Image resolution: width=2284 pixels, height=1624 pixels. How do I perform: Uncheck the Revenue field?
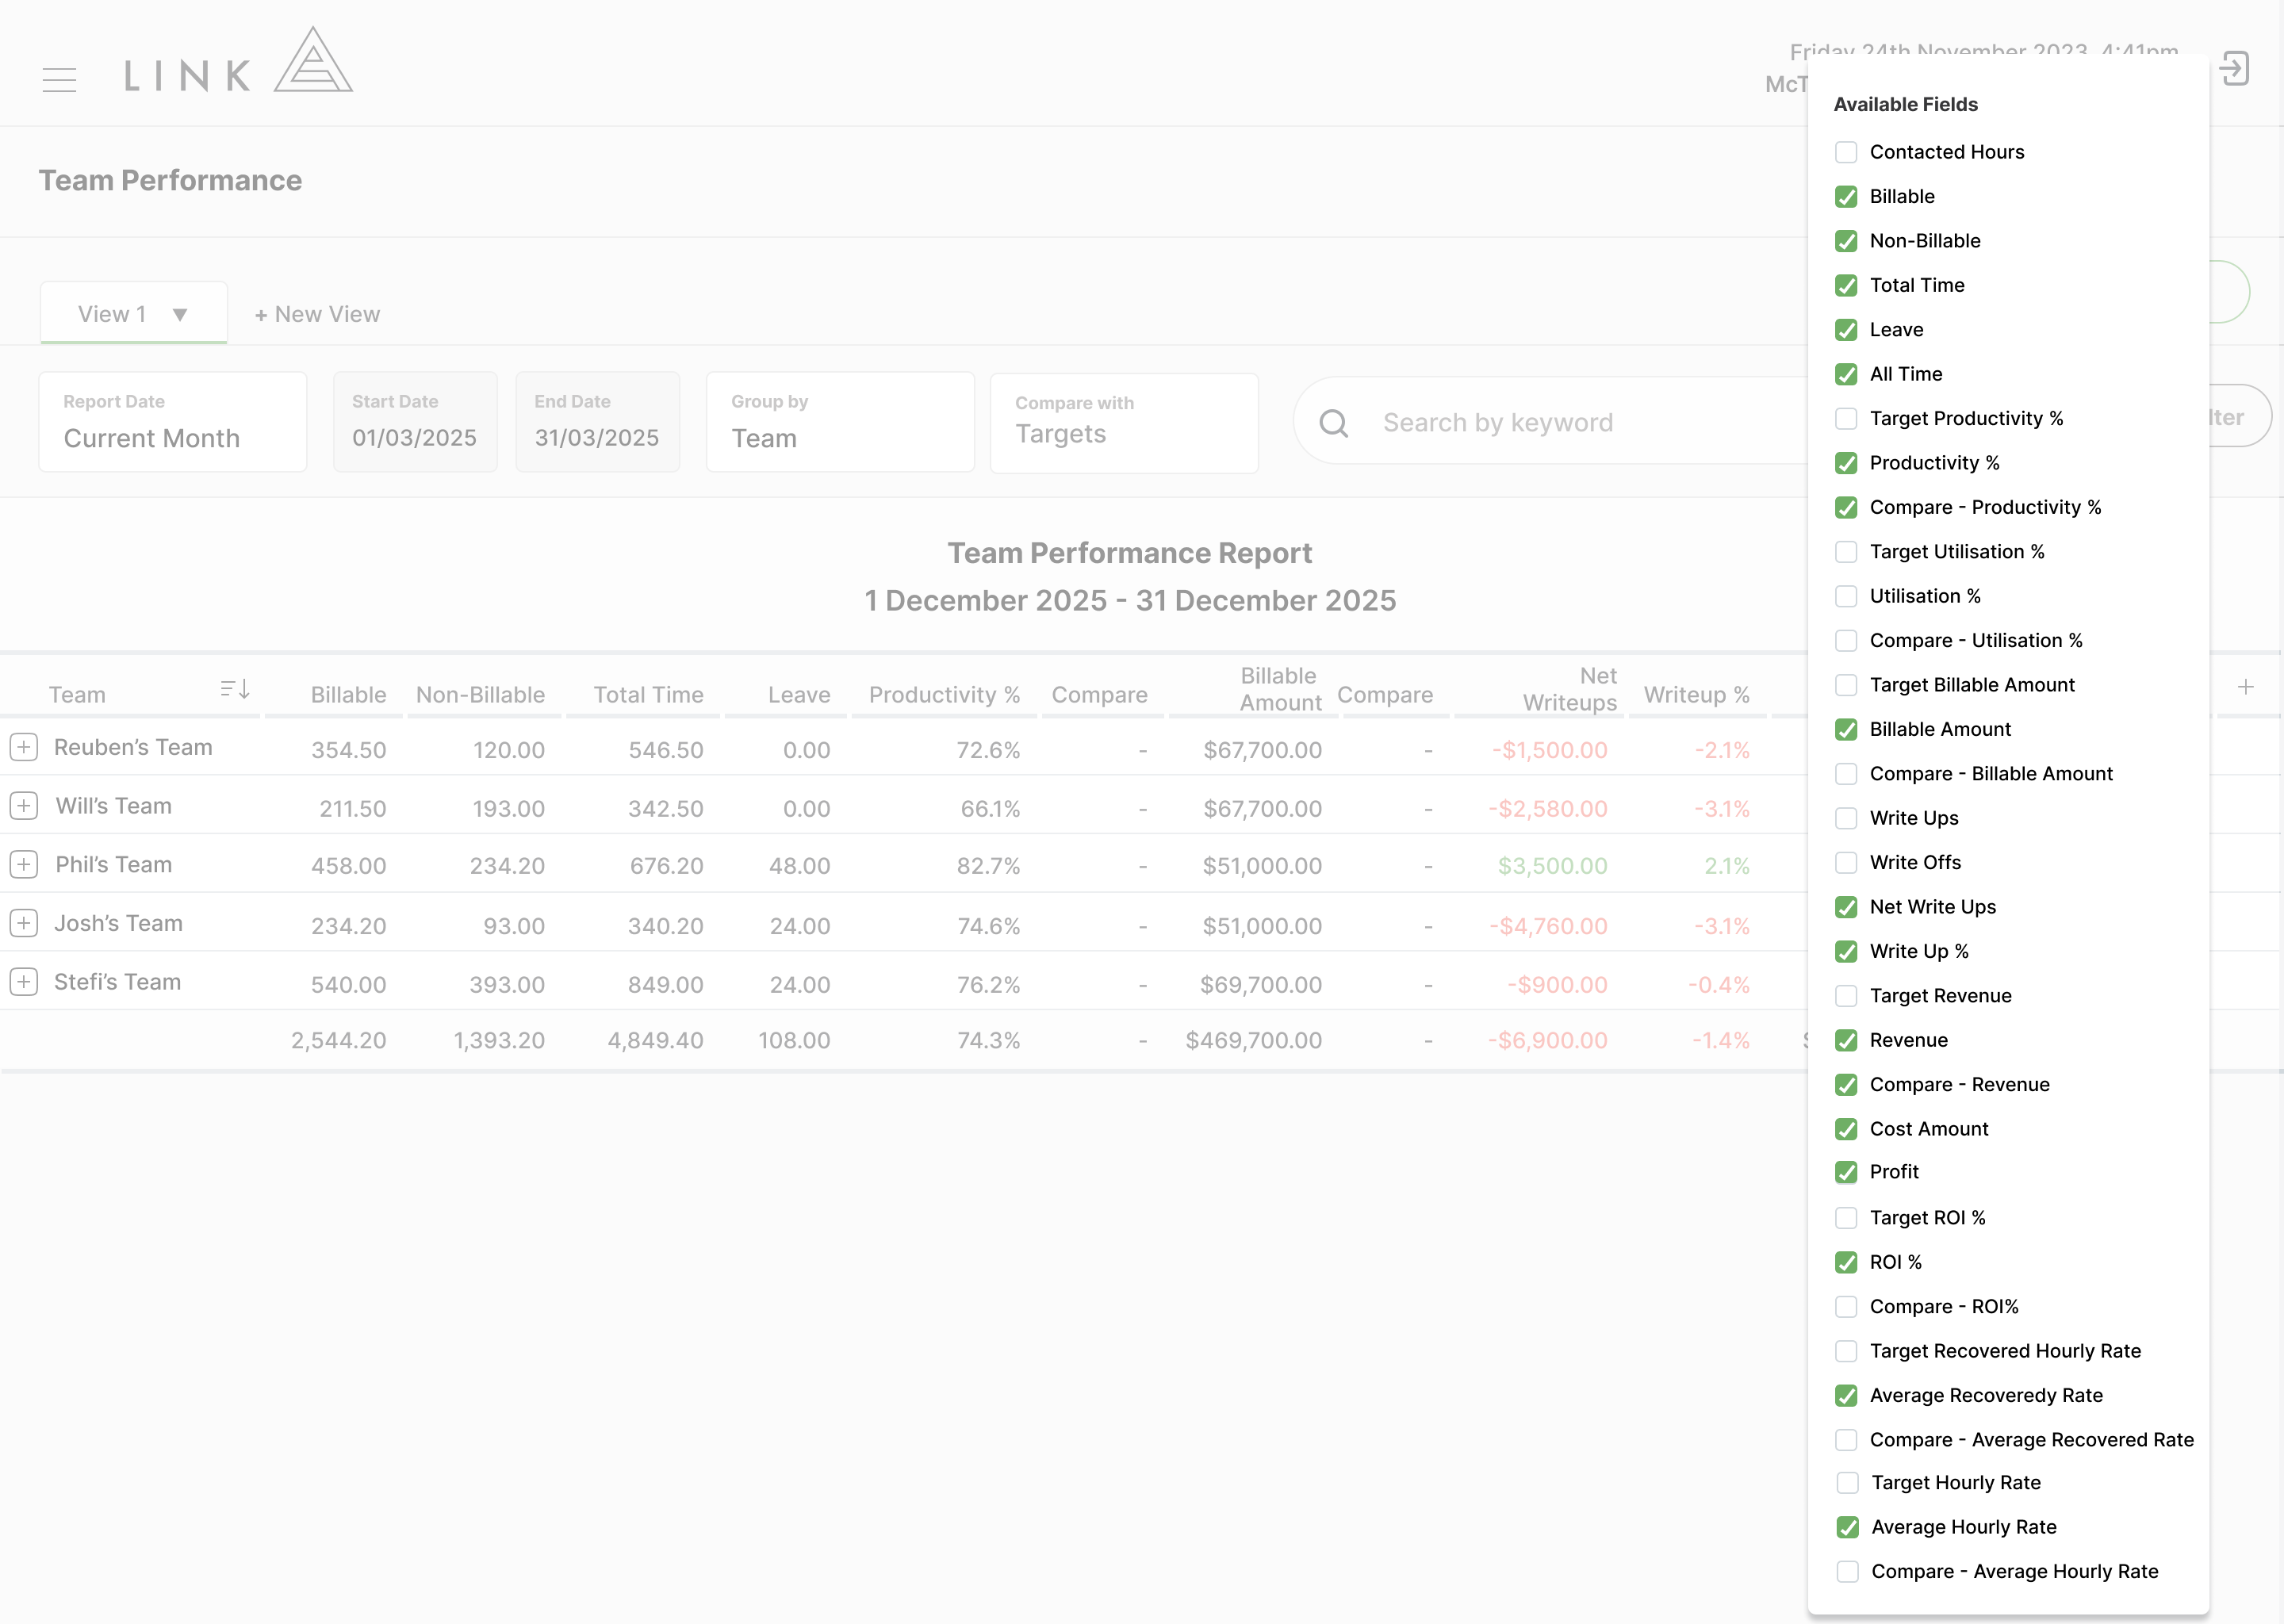1846,1040
